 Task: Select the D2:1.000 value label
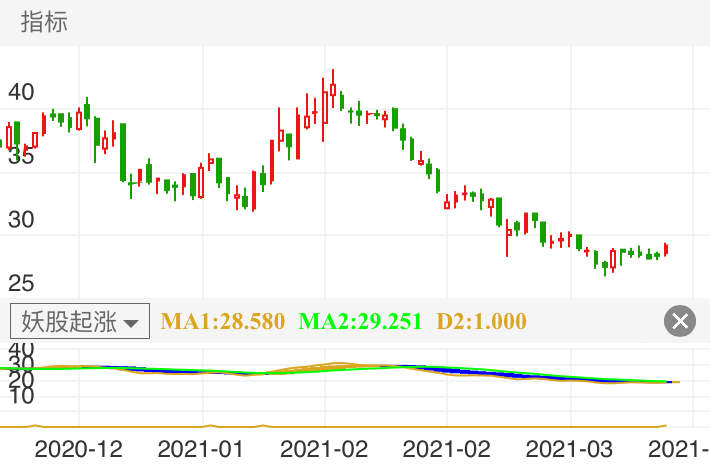click(x=481, y=321)
